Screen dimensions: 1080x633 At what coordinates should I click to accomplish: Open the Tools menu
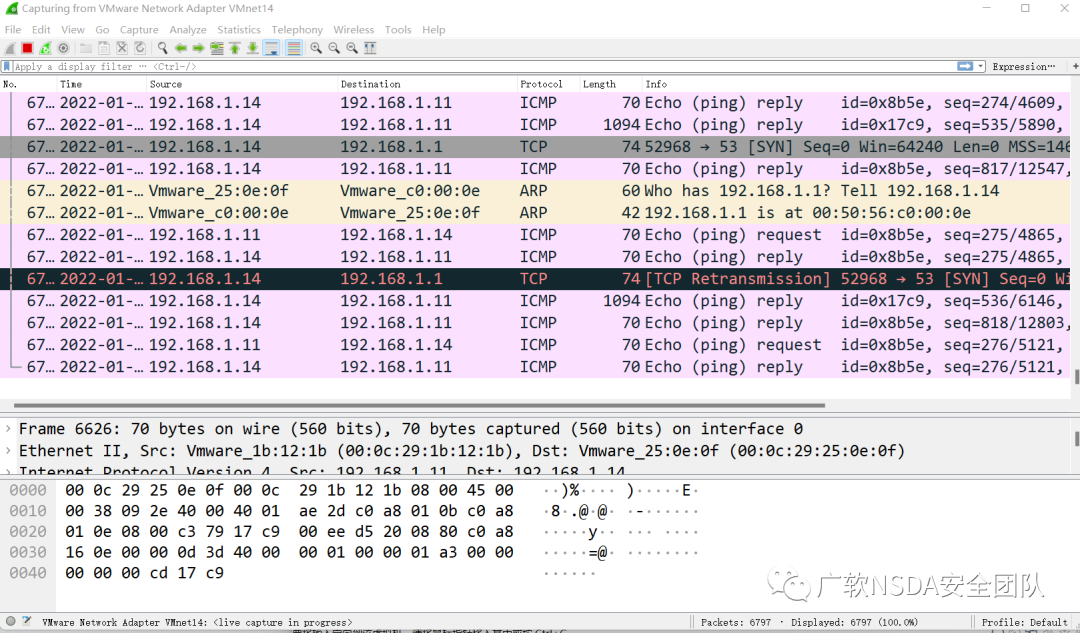click(x=398, y=30)
